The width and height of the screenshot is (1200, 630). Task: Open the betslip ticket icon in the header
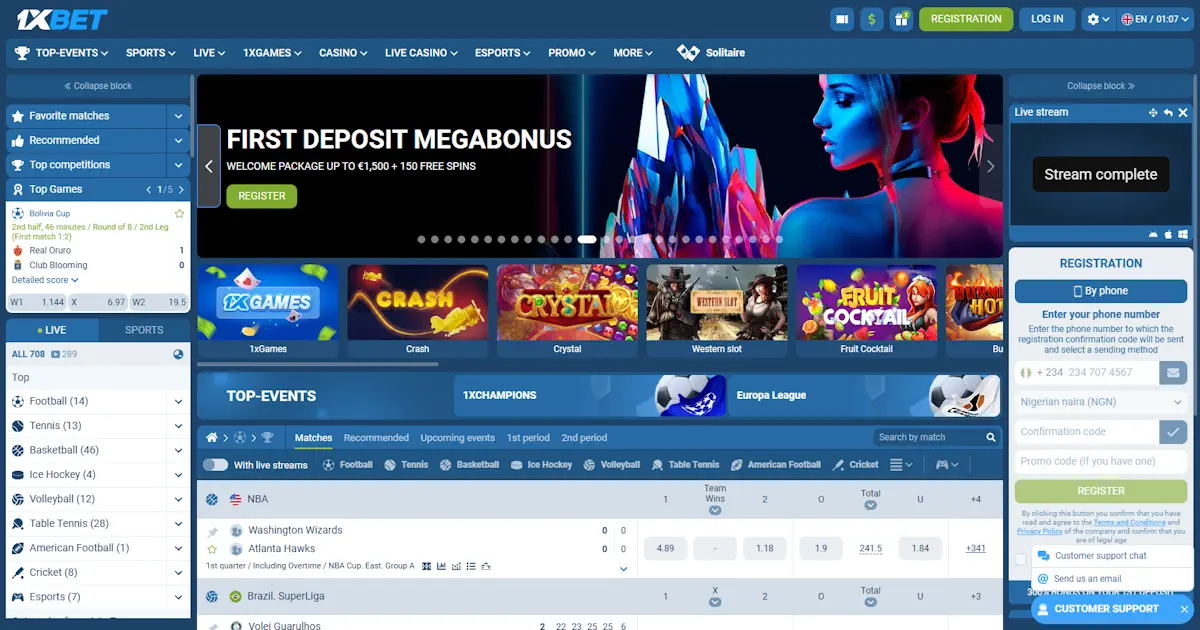pos(842,18)
